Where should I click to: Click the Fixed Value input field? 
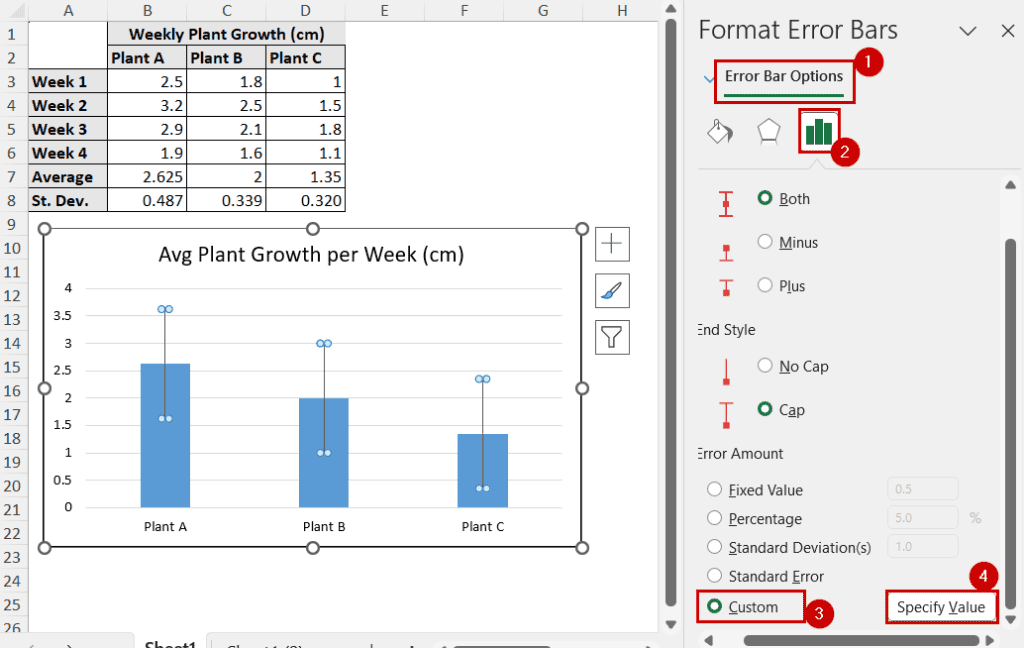coord(922,490)
